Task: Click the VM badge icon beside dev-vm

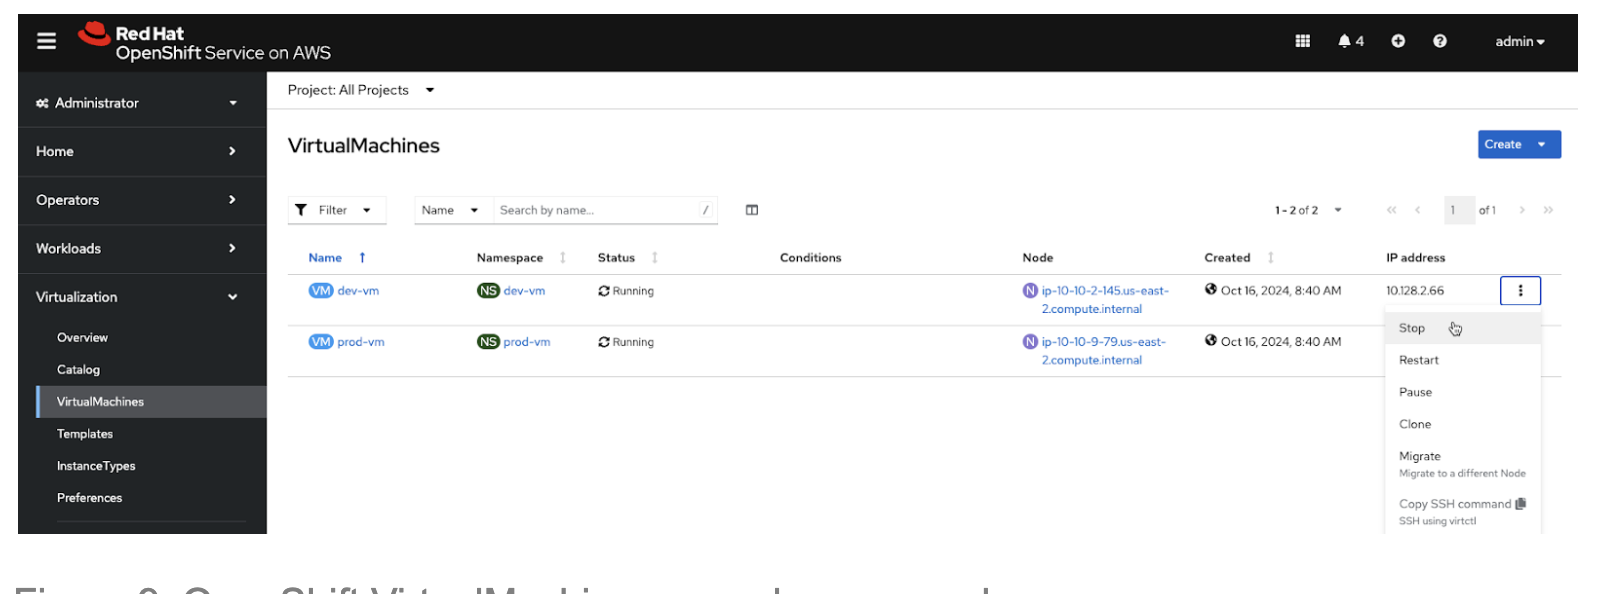Action: pyautogui.click(x=321, y=291)
